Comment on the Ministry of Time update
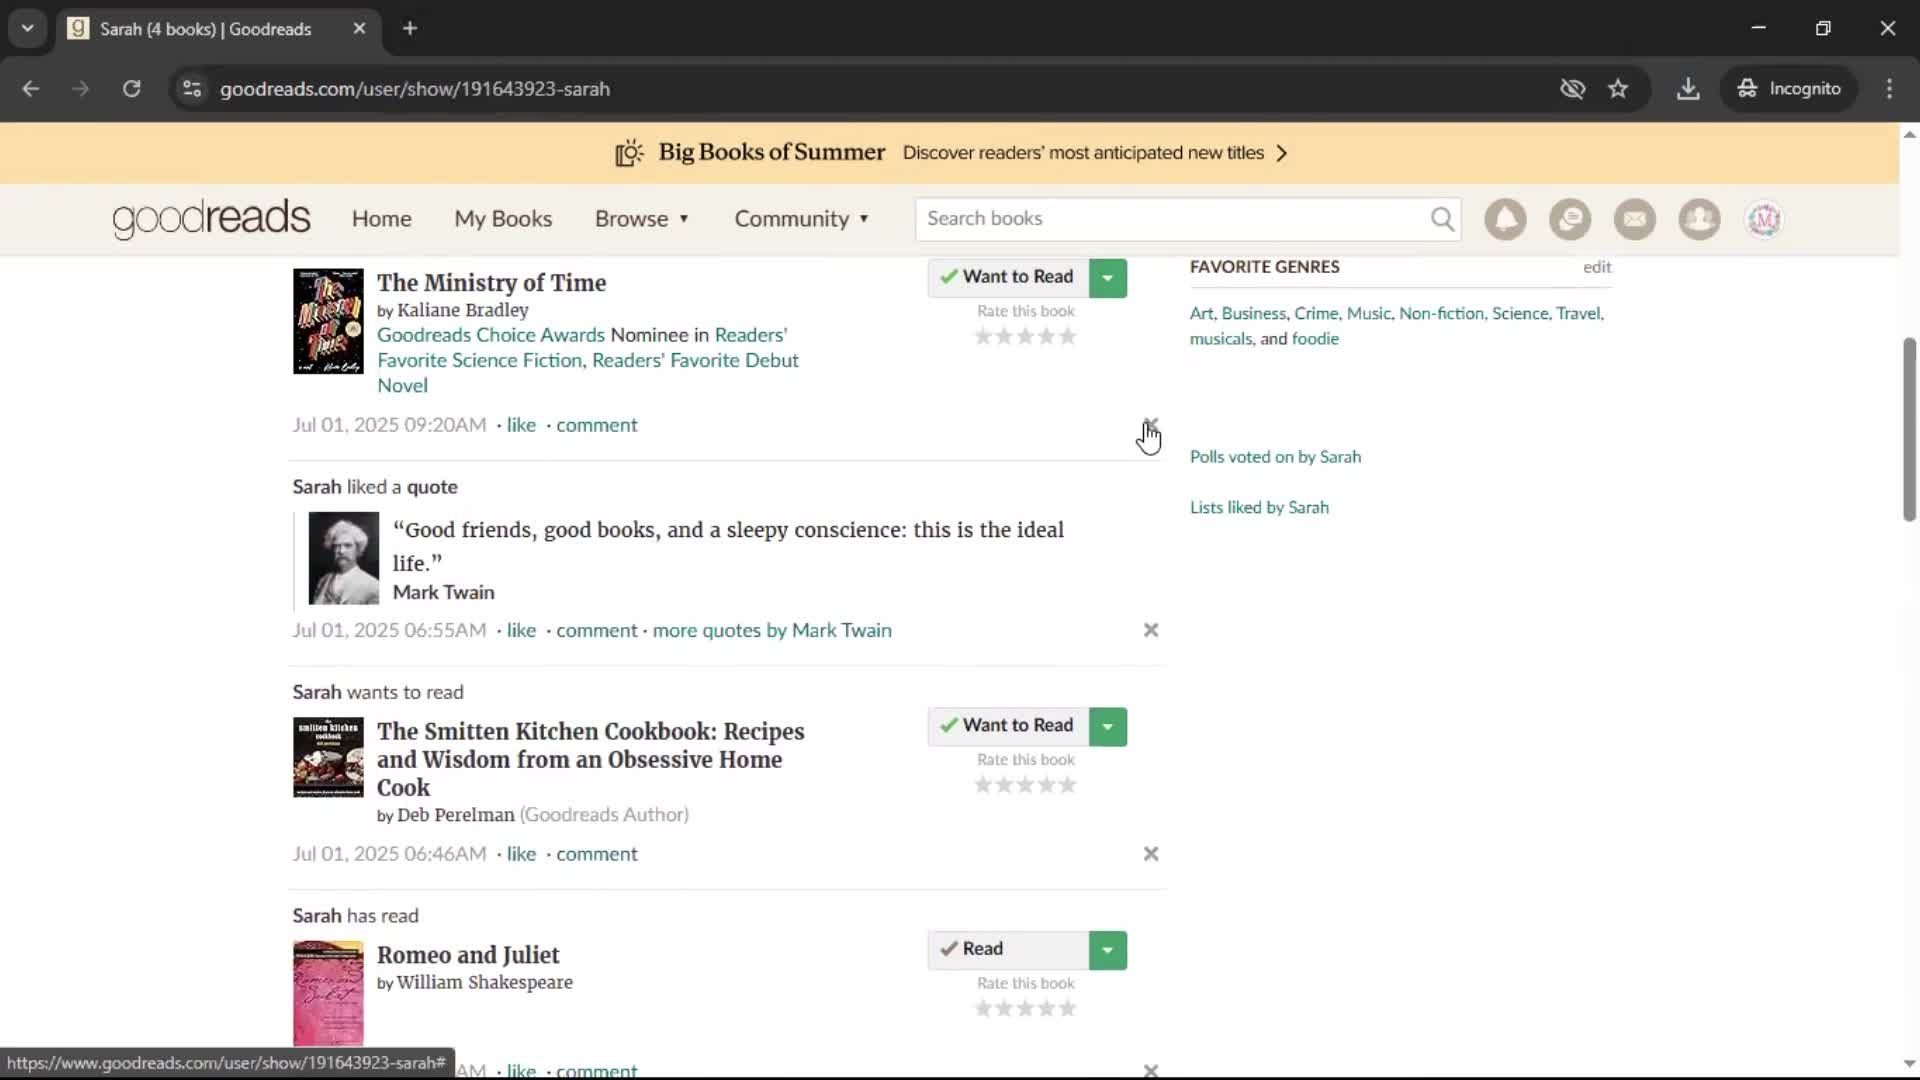The image size is (1920, 1080). [597, 425]
